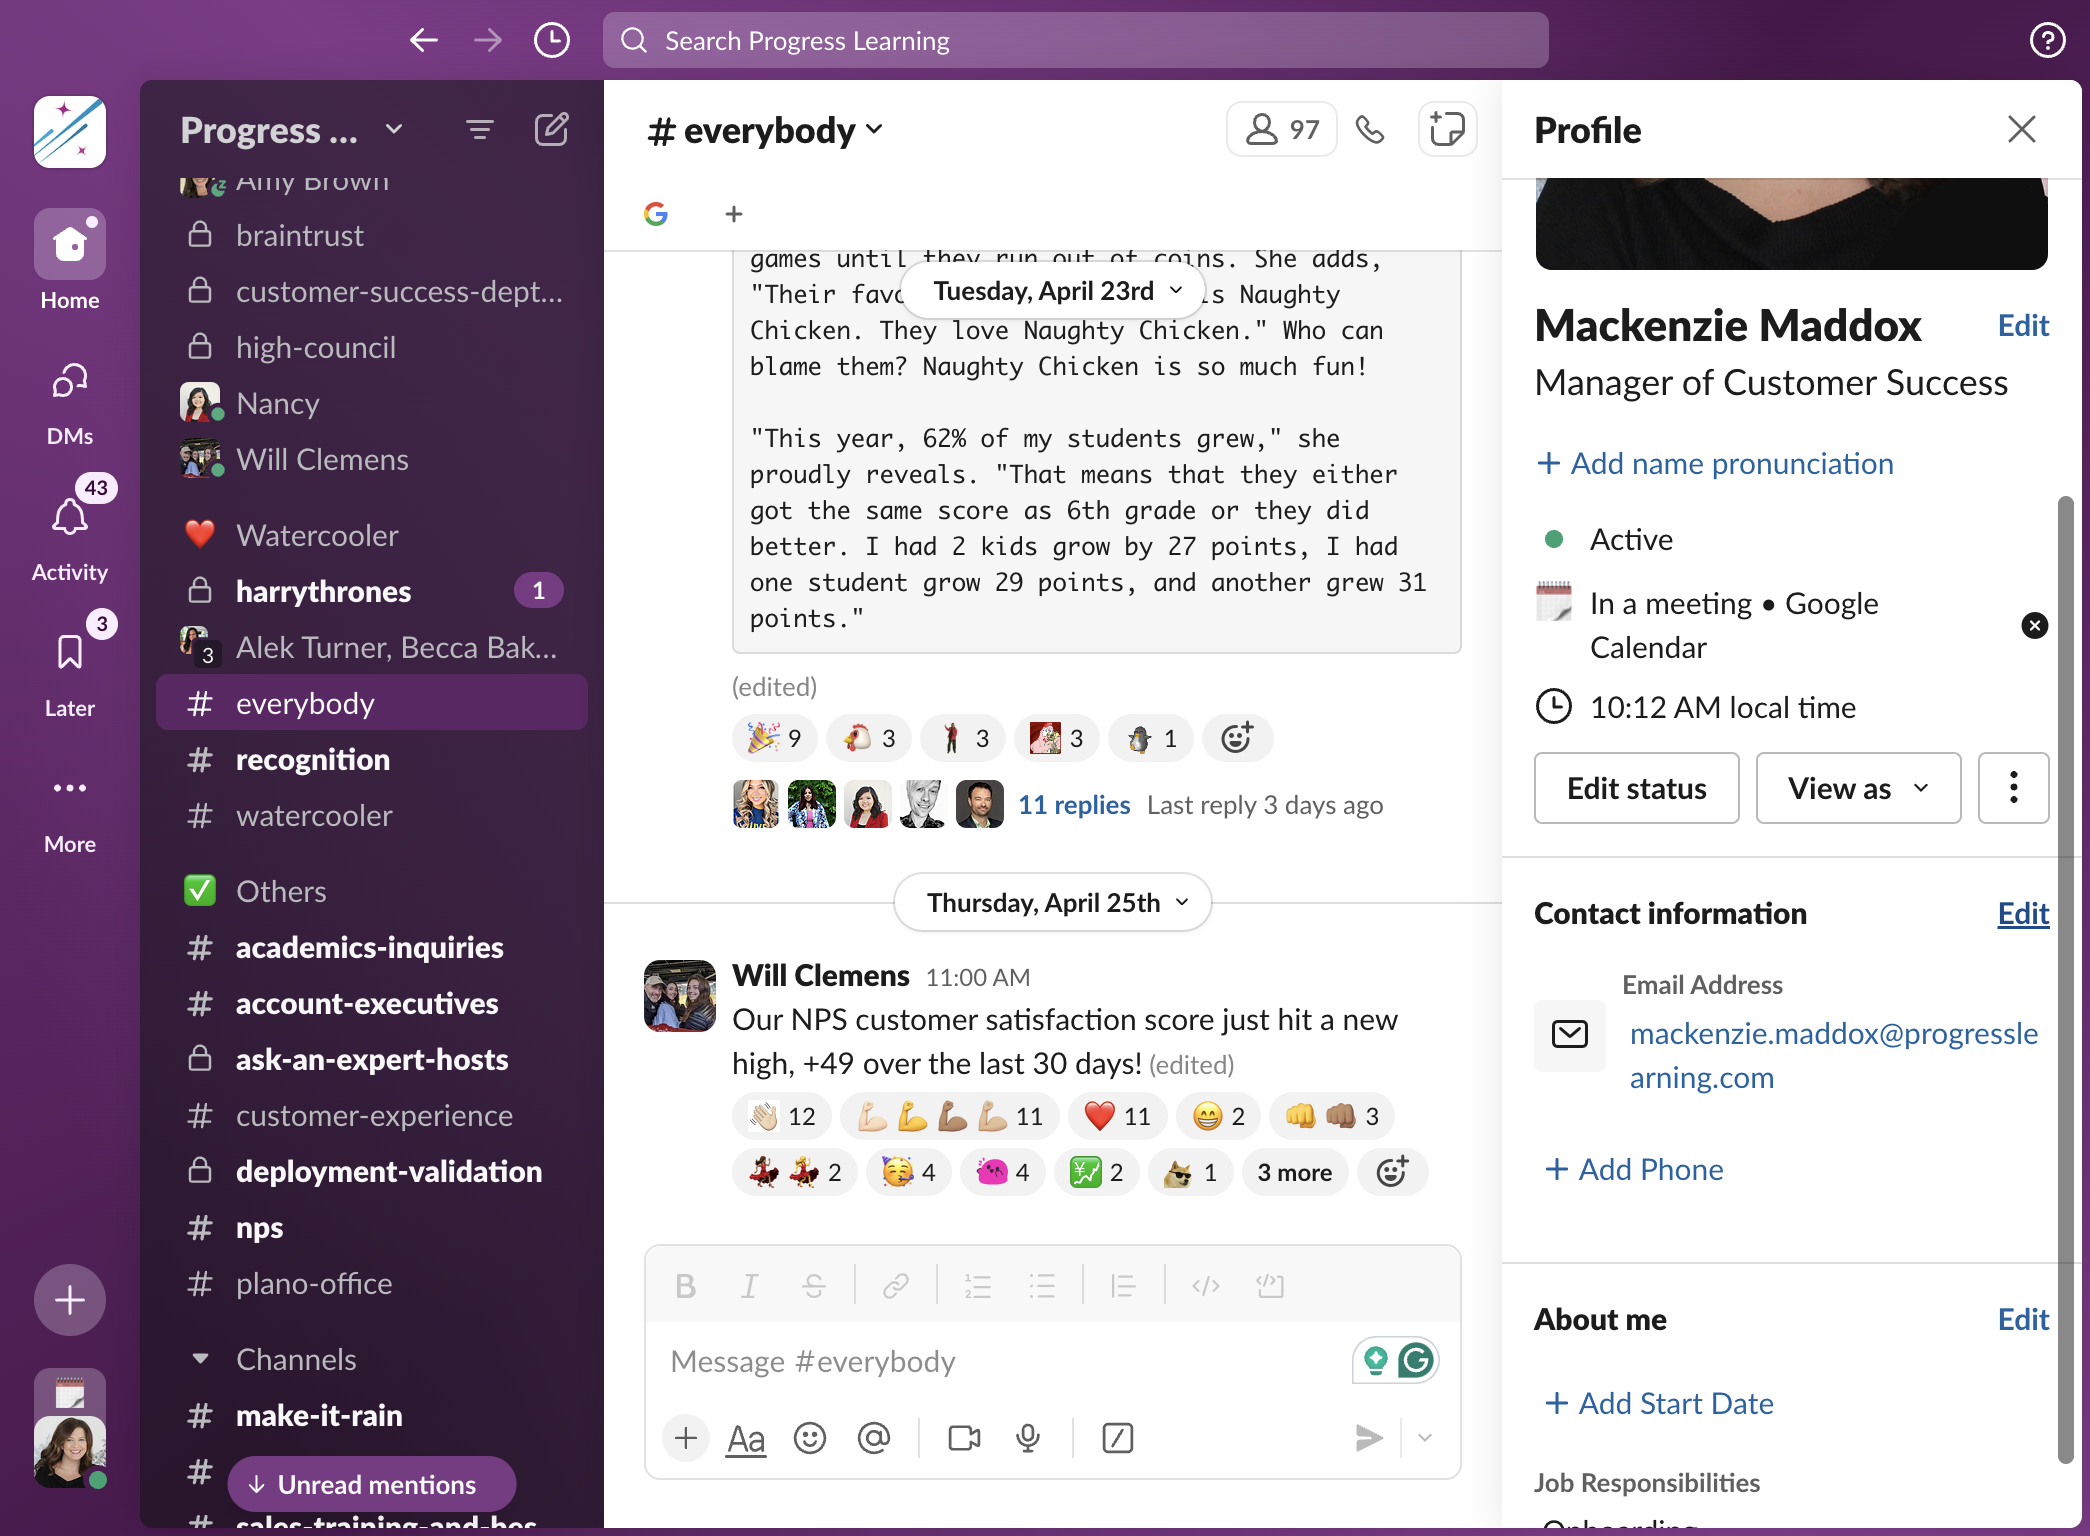Open DMs in the left rail

pyautogui.click(x=70, y=401)
